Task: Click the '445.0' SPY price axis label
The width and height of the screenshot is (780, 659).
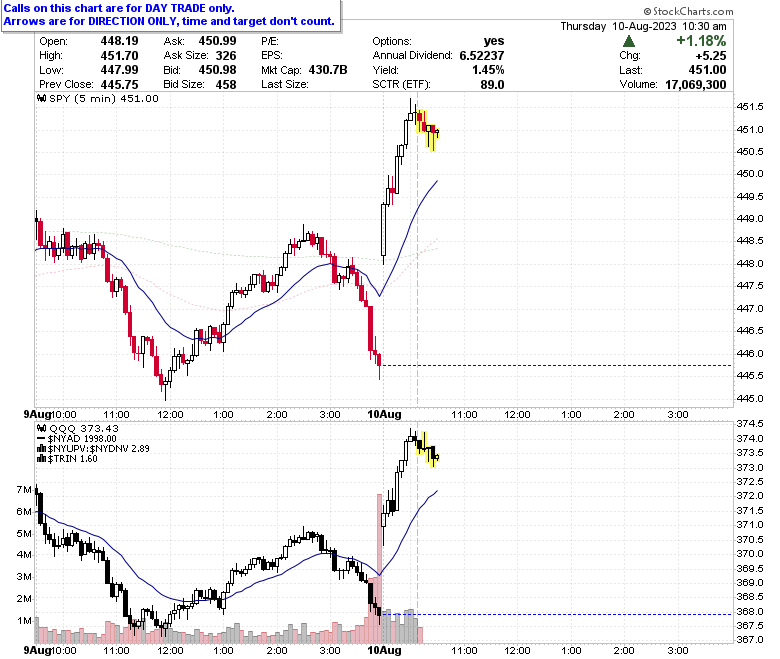Action: click(x=749, y=398)
